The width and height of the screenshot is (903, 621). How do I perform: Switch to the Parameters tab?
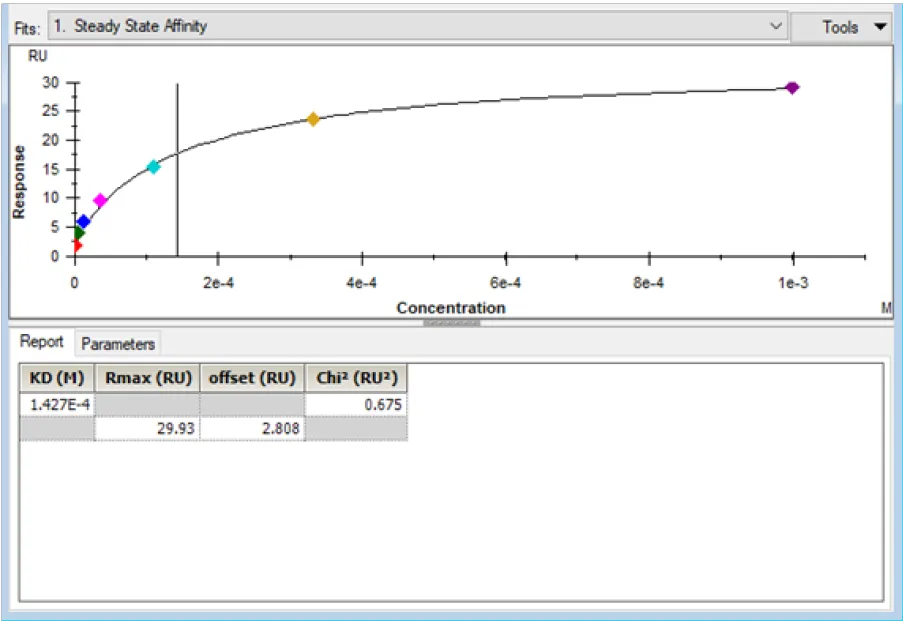(118, 344)
